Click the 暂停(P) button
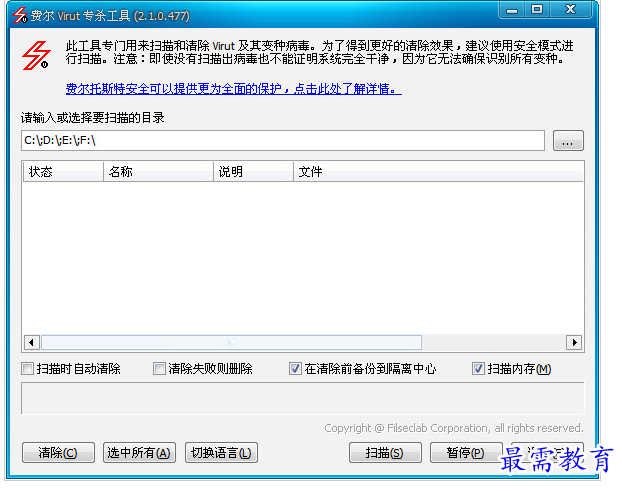This screenshot has height=491, width=622. (466, 453)
